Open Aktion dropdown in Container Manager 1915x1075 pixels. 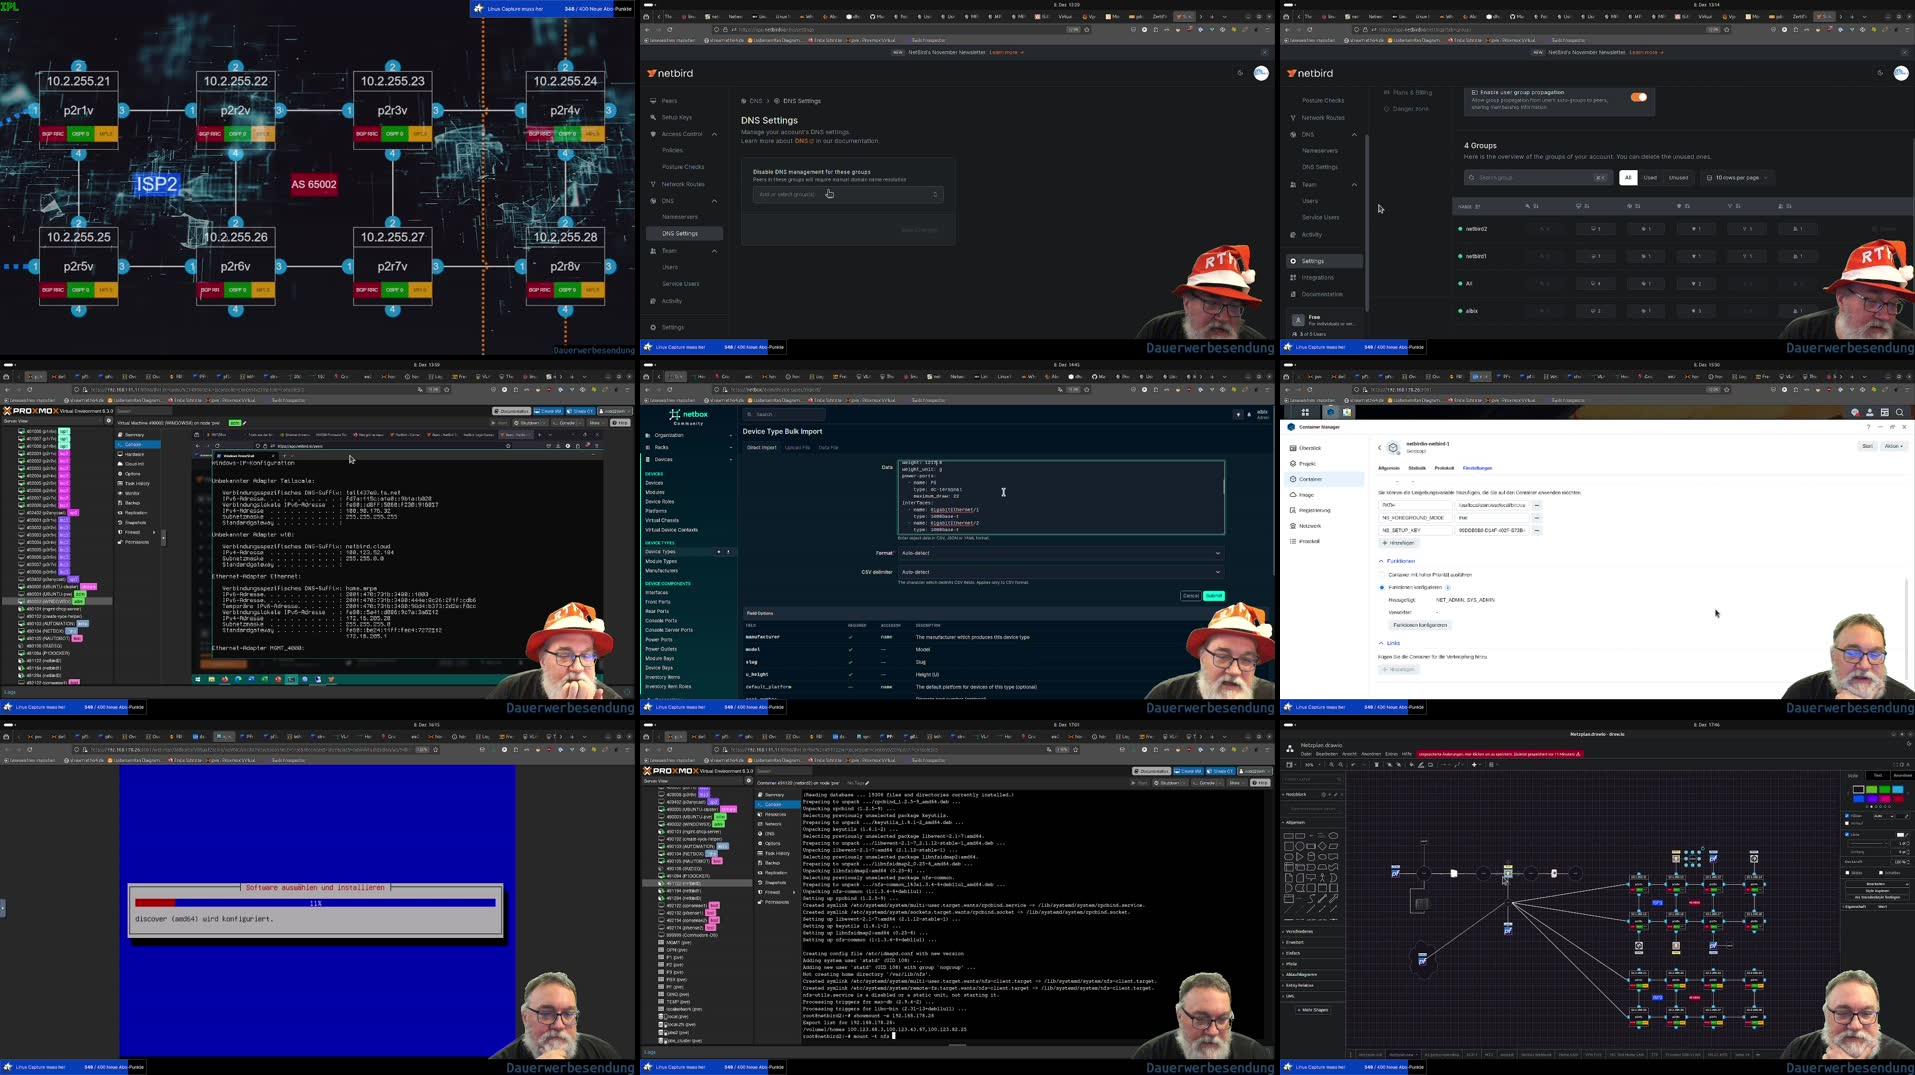pyautogui.click(x=1893, y=446)
